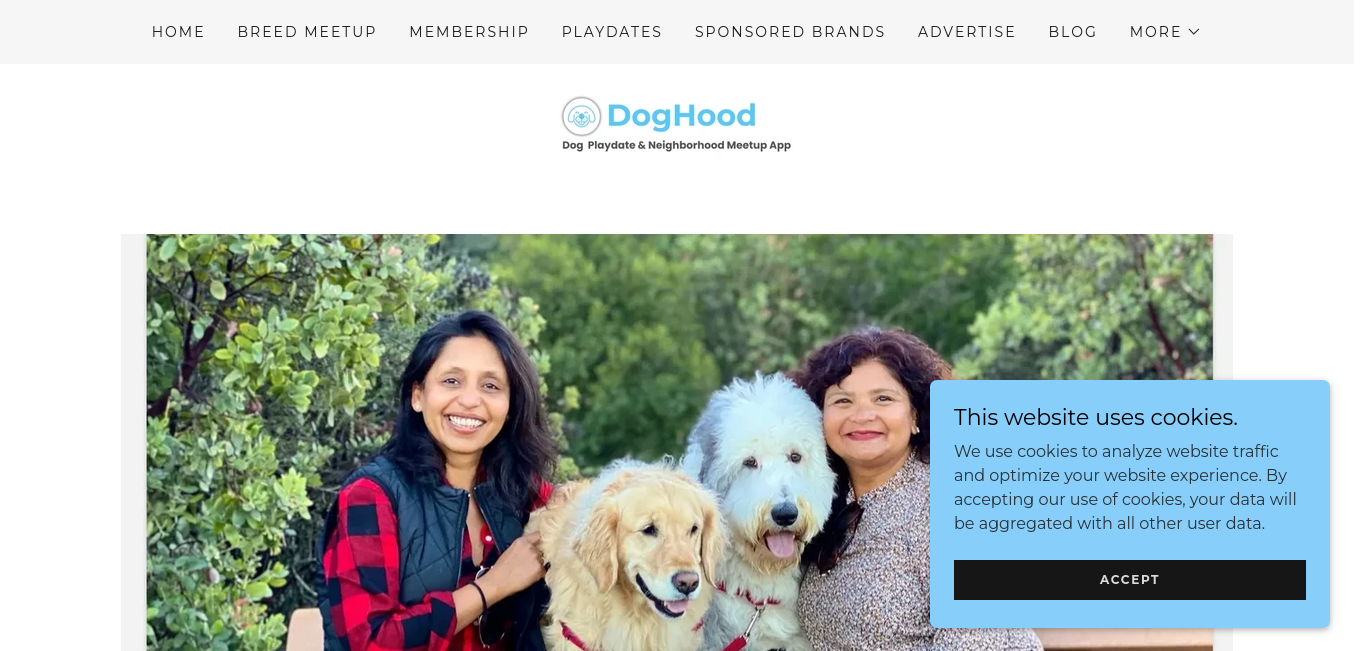Click the DogHood circular dog logo icon

(581, 117)
